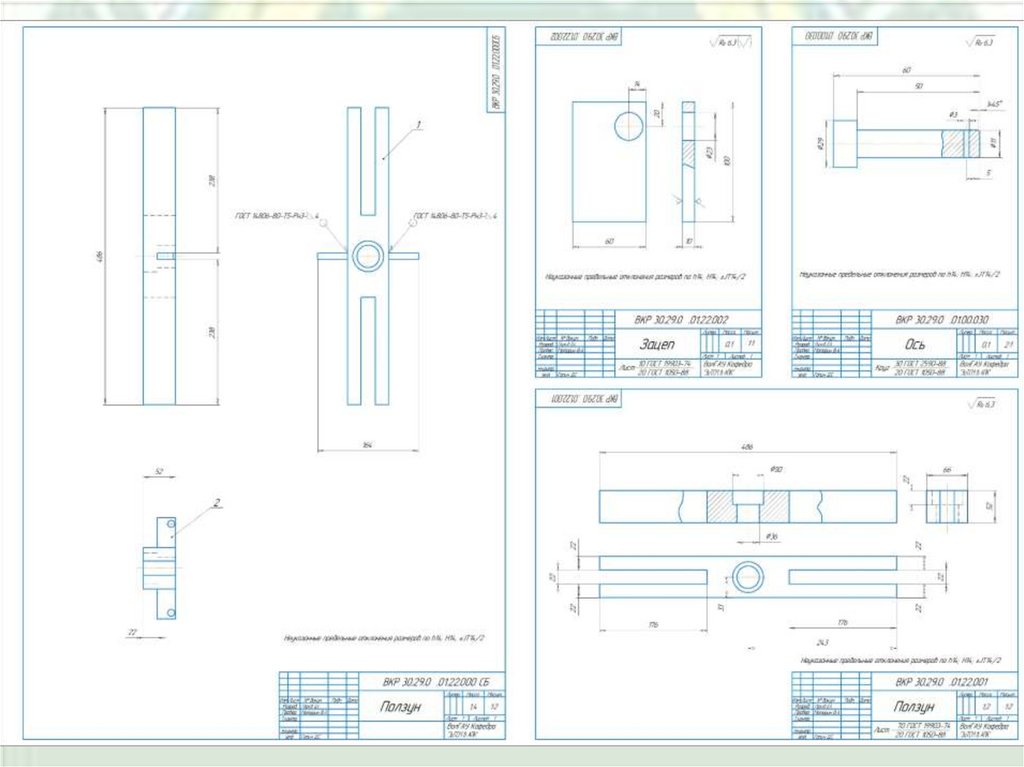Click the 243 dimension on Ползун detail
Screen dimensions: 1024x767
click(x=822, y=643)
